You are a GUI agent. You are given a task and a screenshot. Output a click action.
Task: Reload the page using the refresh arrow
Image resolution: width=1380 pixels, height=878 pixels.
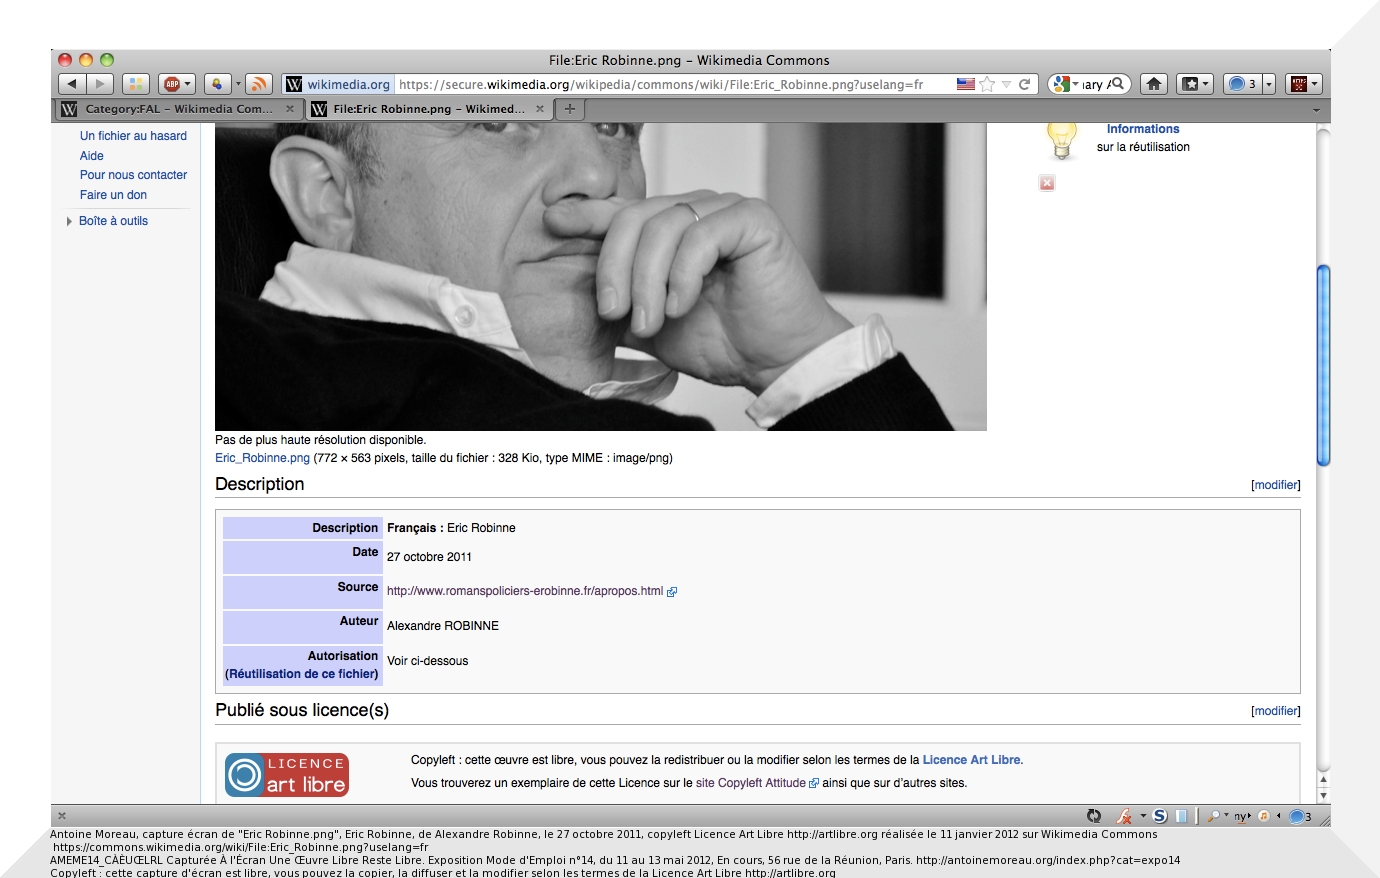click(x=1024, y=84)
